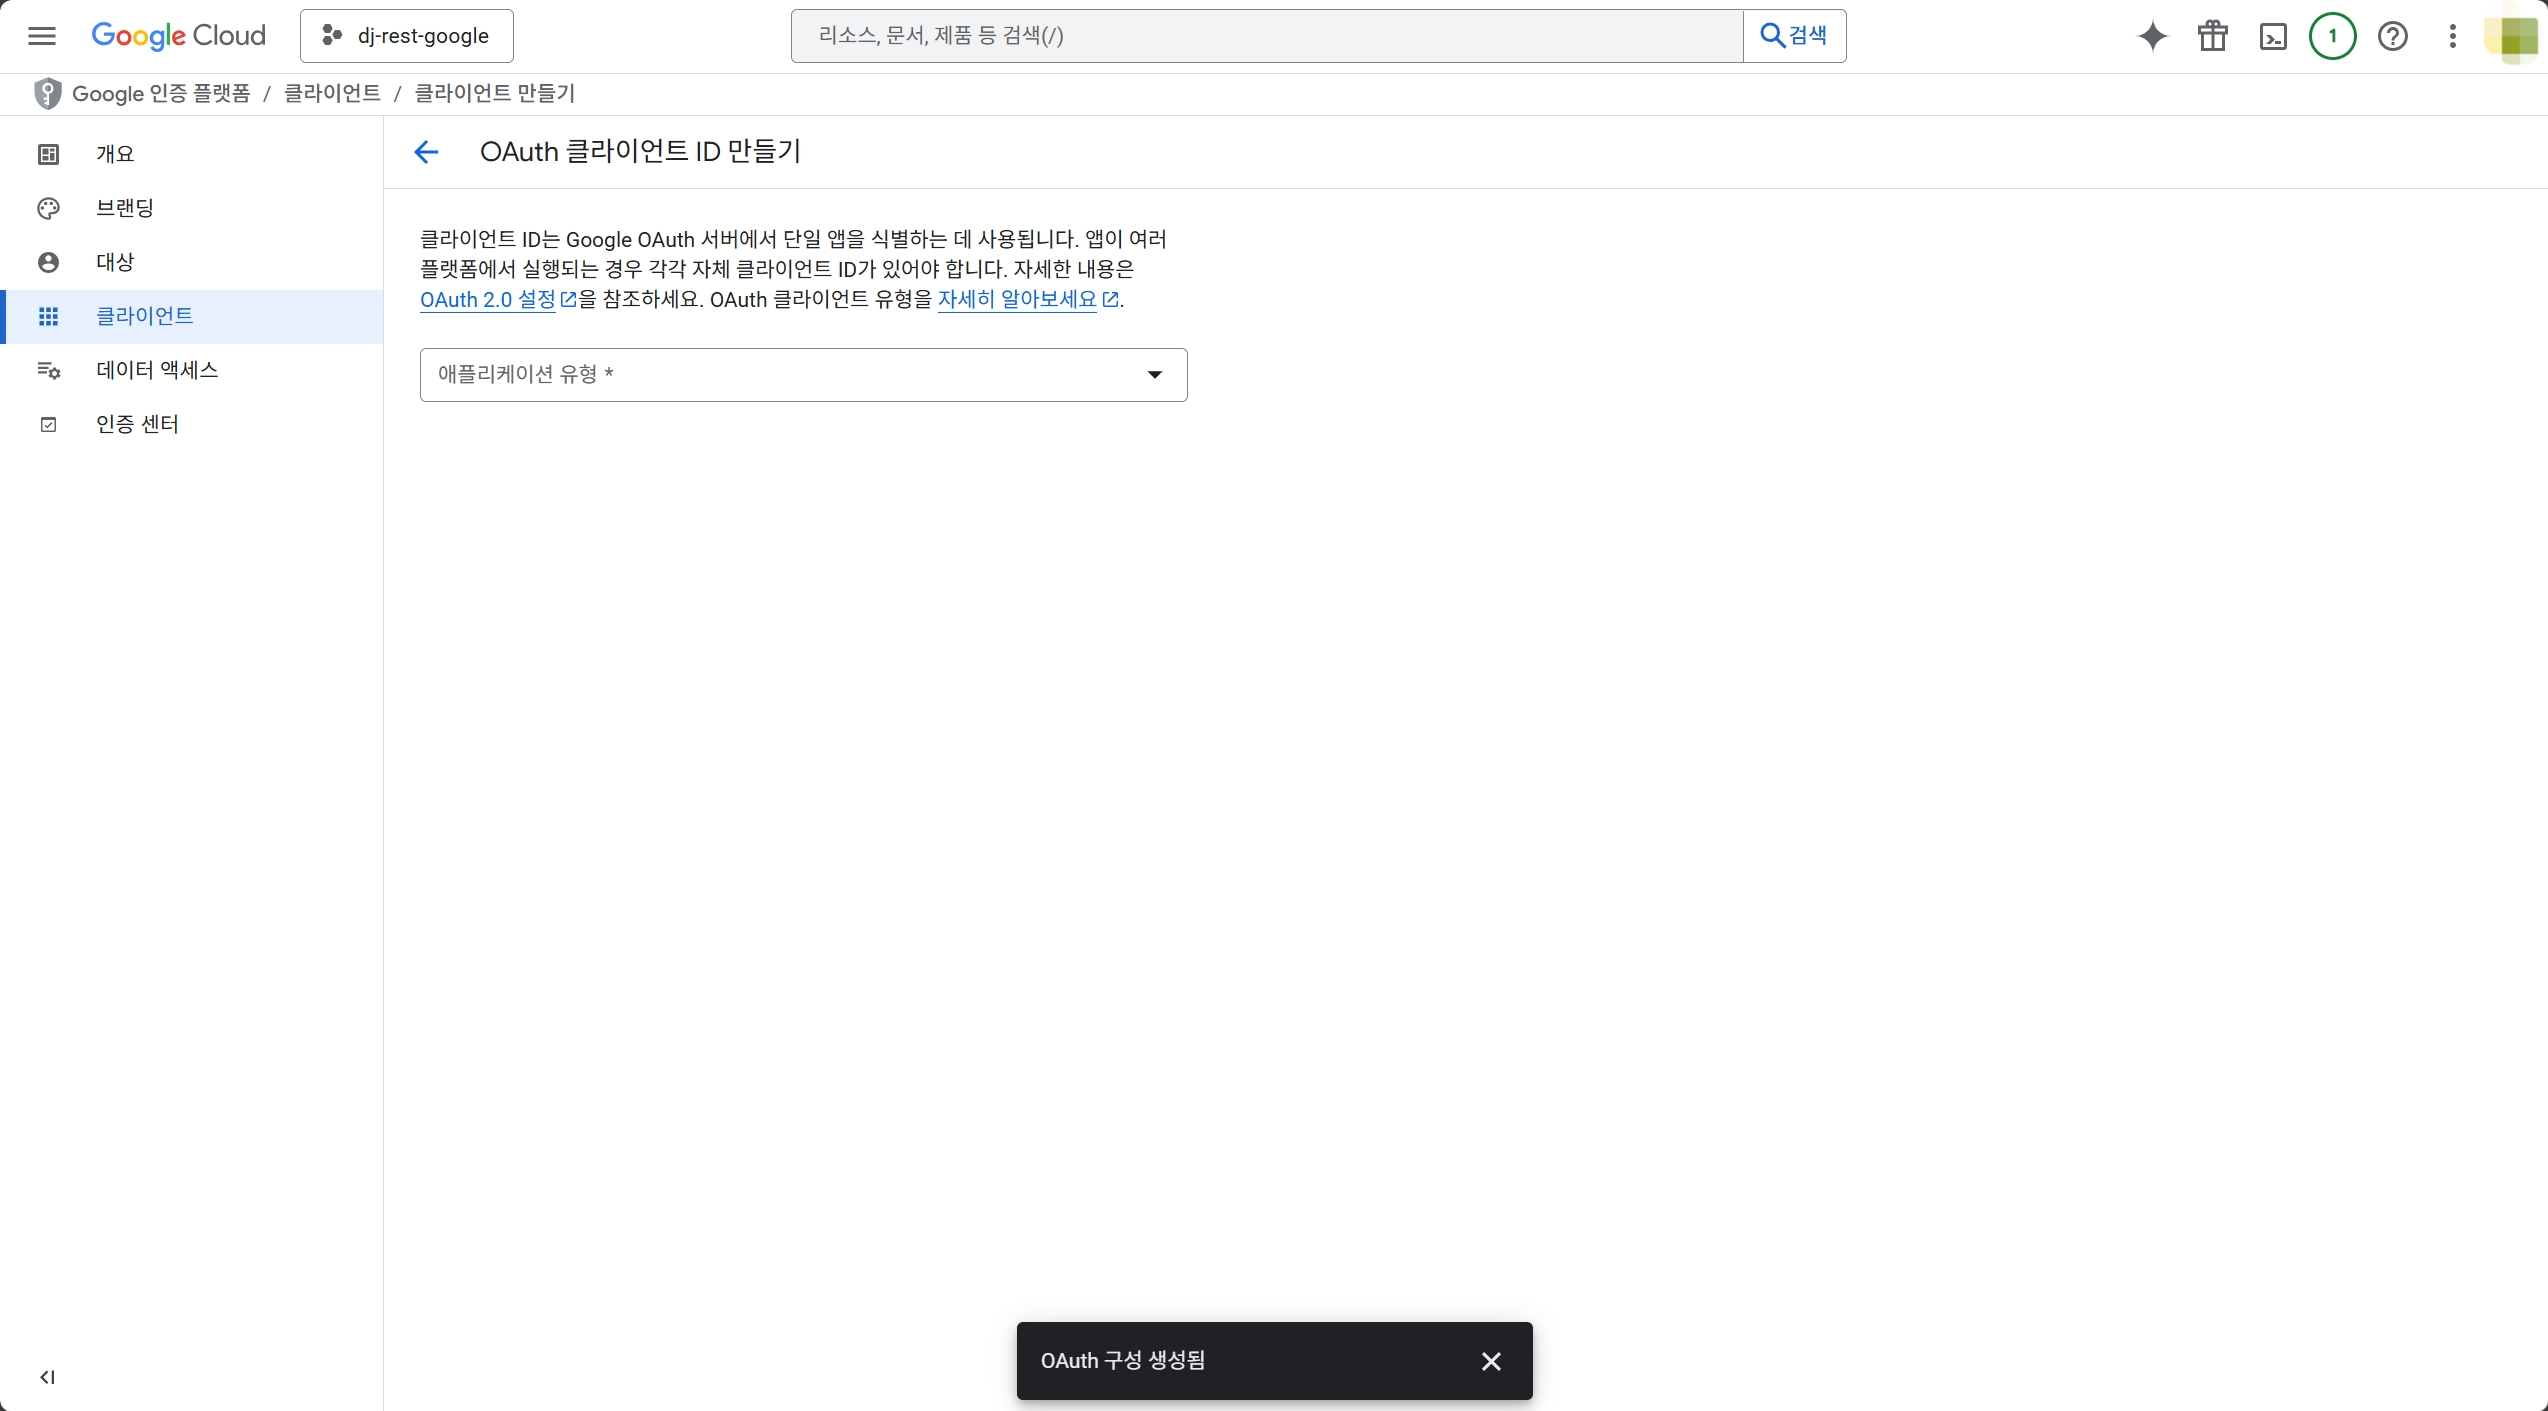Image resolution: width=2548 pixels, height=1411 pixels.
Task: Click the Gemini sparkle assistant icon
Action: pyautogui.click(x=2152, y=37)
